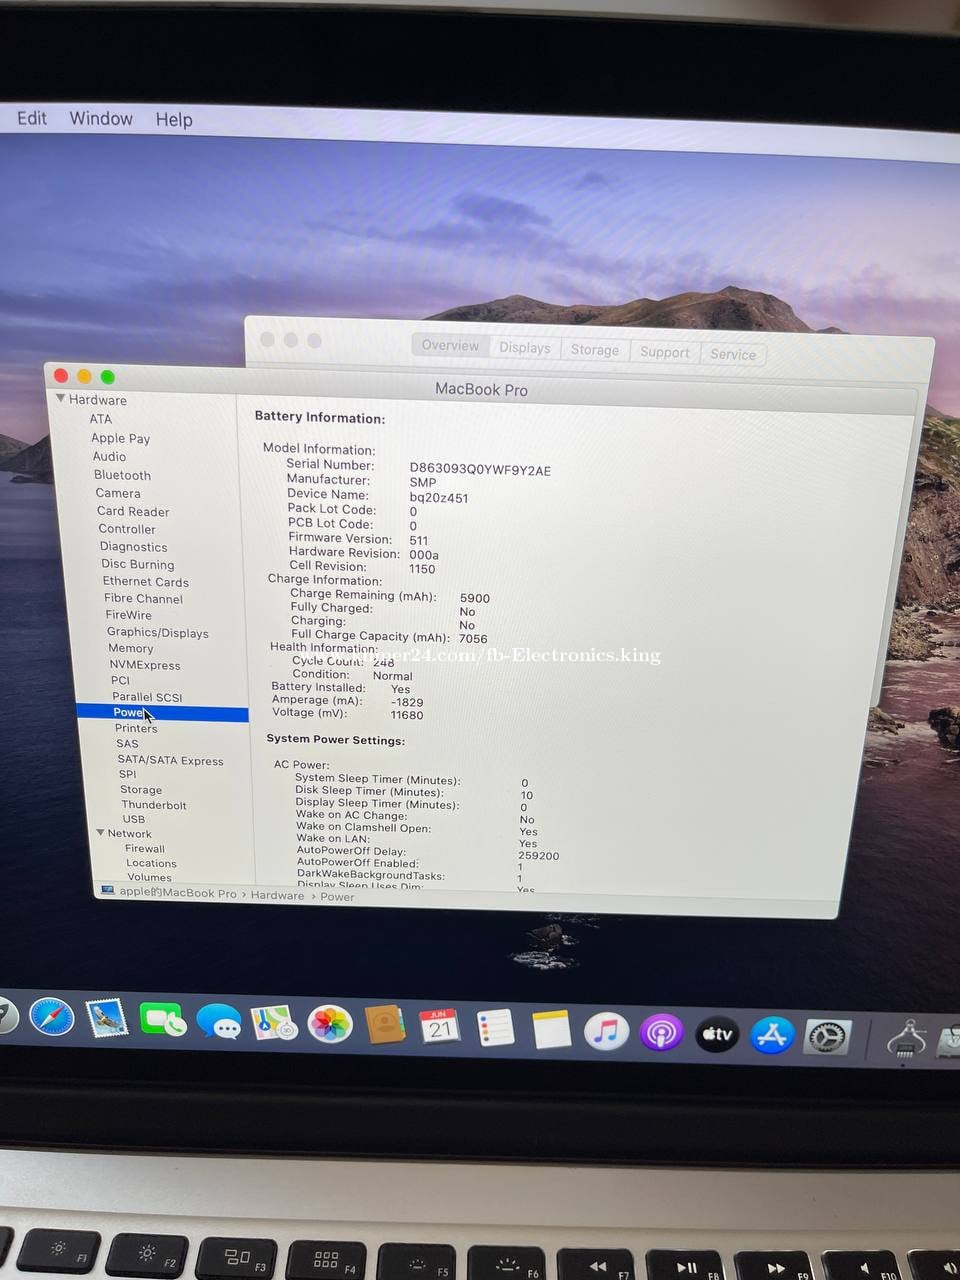Viewport: 960px width, 1280px height.
Task: Select Camera in the Hardware list
Action: [x=118, y=493]
